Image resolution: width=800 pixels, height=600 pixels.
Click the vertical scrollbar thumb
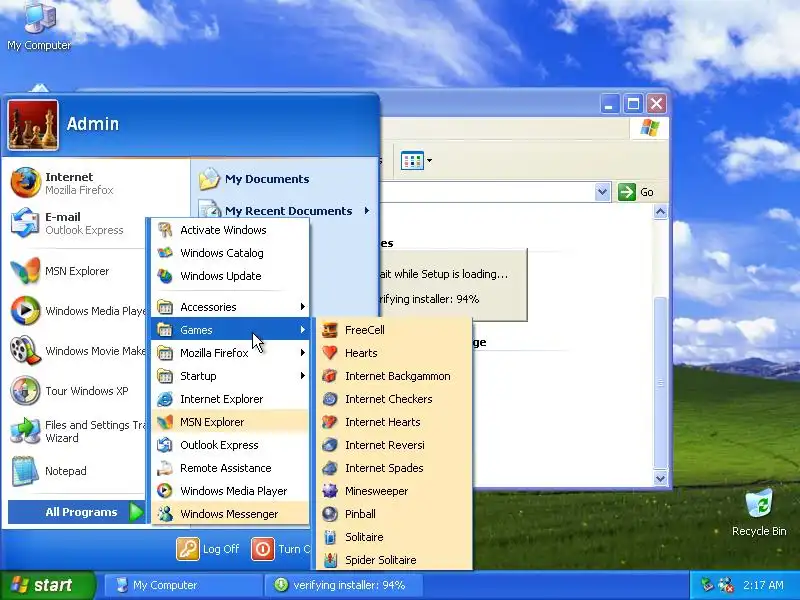[660, 382]
